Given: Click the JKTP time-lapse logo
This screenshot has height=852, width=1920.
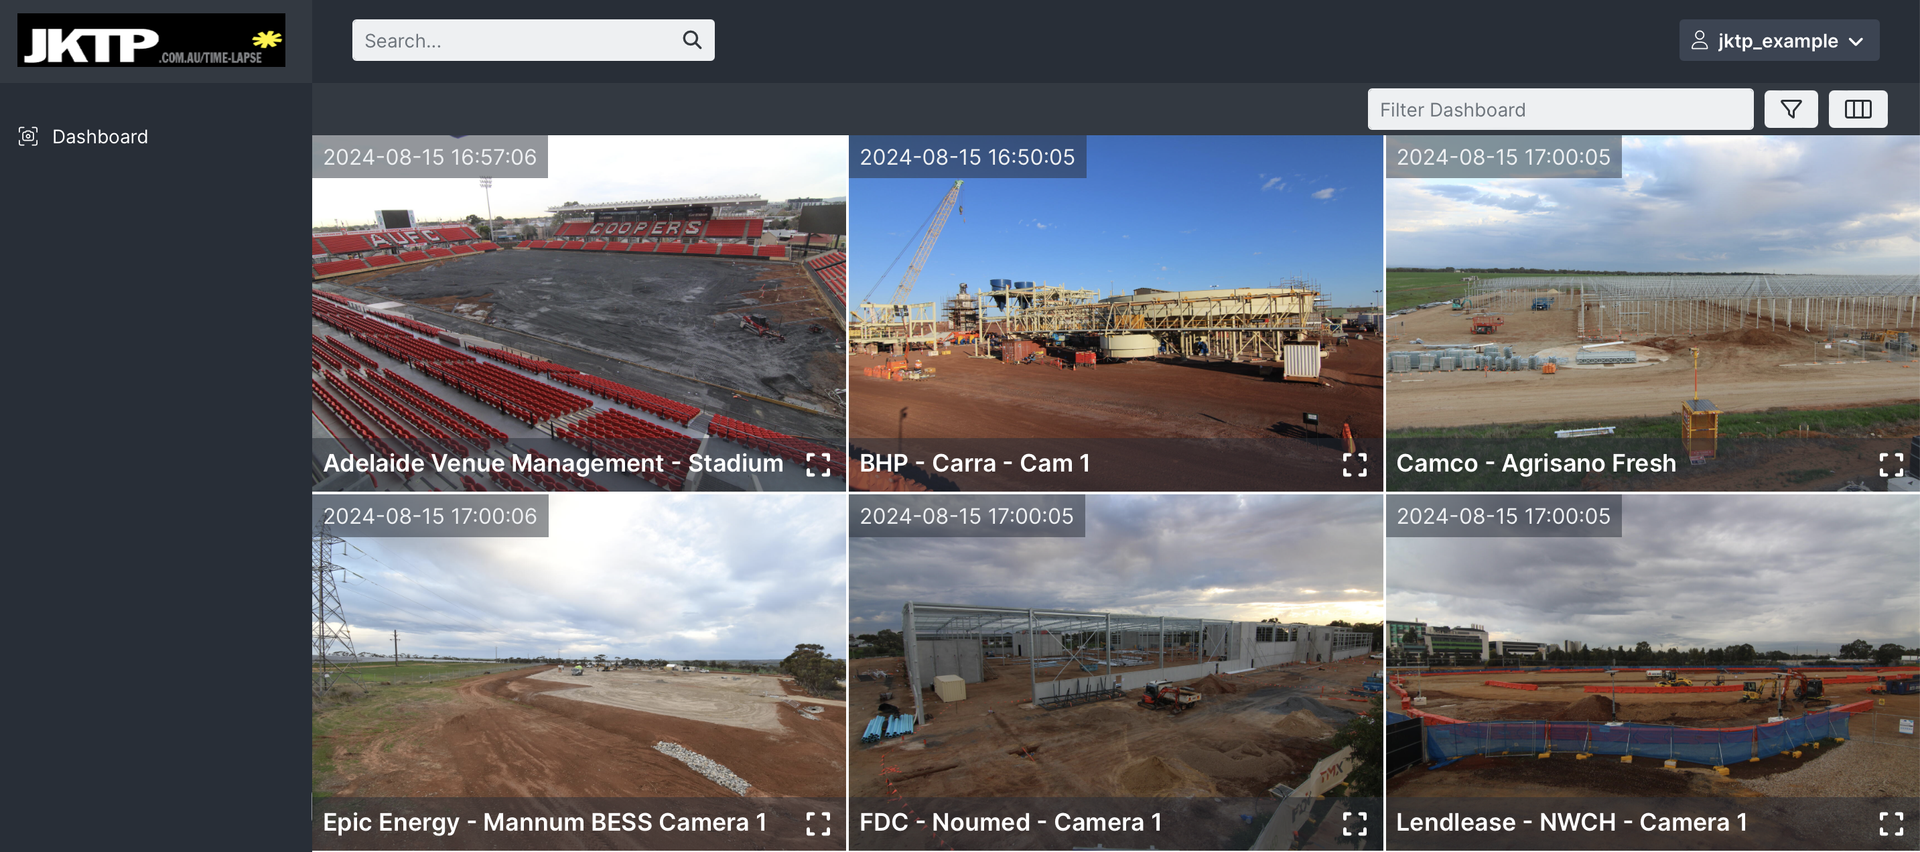Looking at the screenshot, I should [151, 40].
